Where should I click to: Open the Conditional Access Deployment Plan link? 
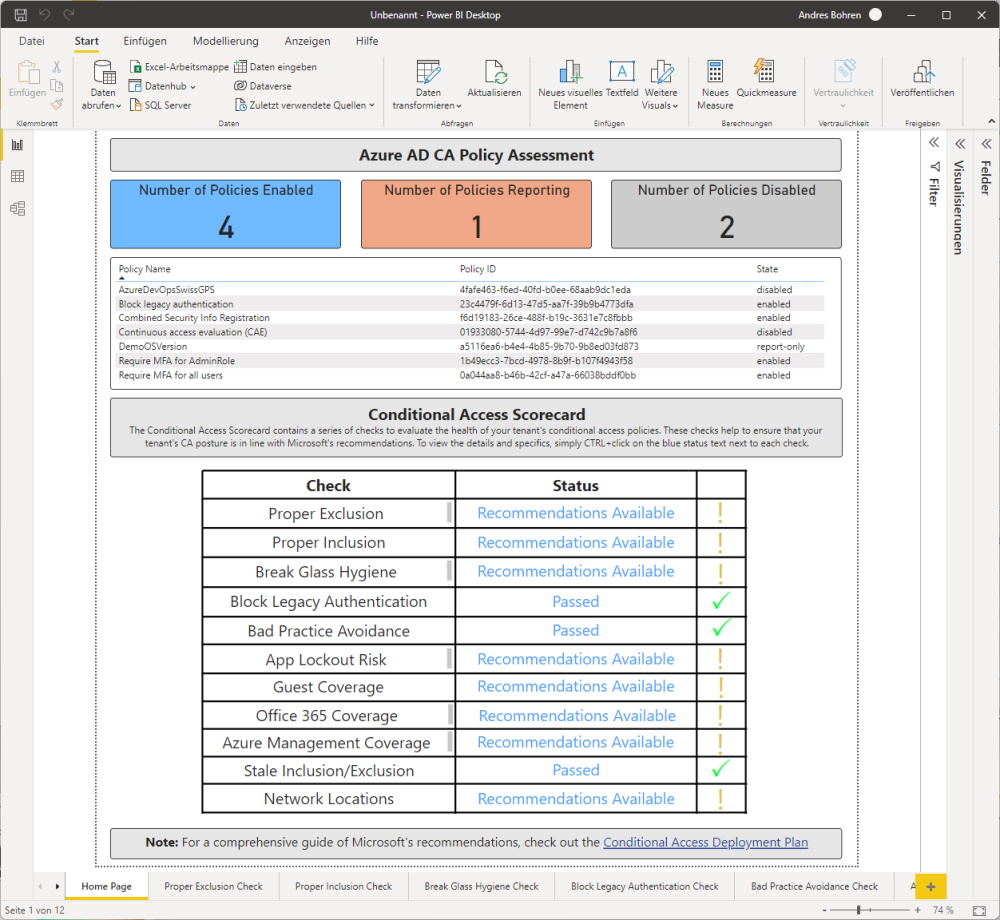pos(705,842)
